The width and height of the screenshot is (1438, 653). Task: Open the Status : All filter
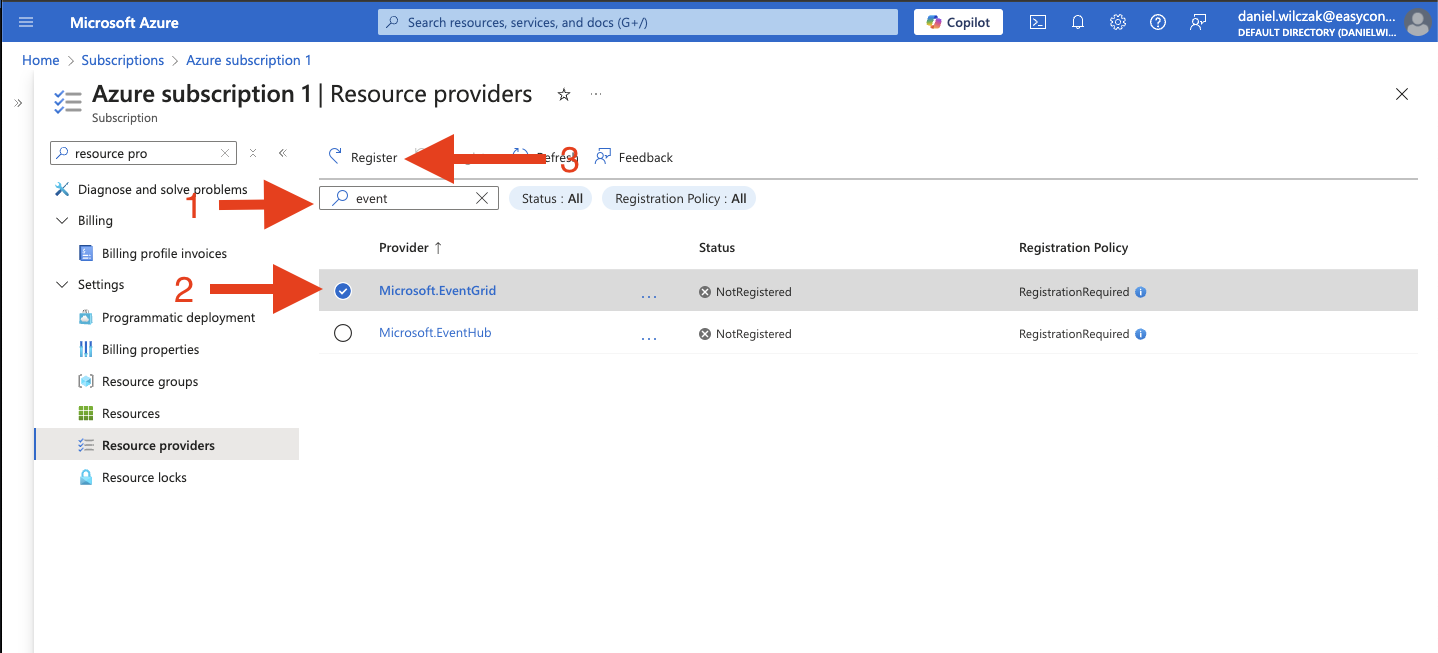[551, 198]
